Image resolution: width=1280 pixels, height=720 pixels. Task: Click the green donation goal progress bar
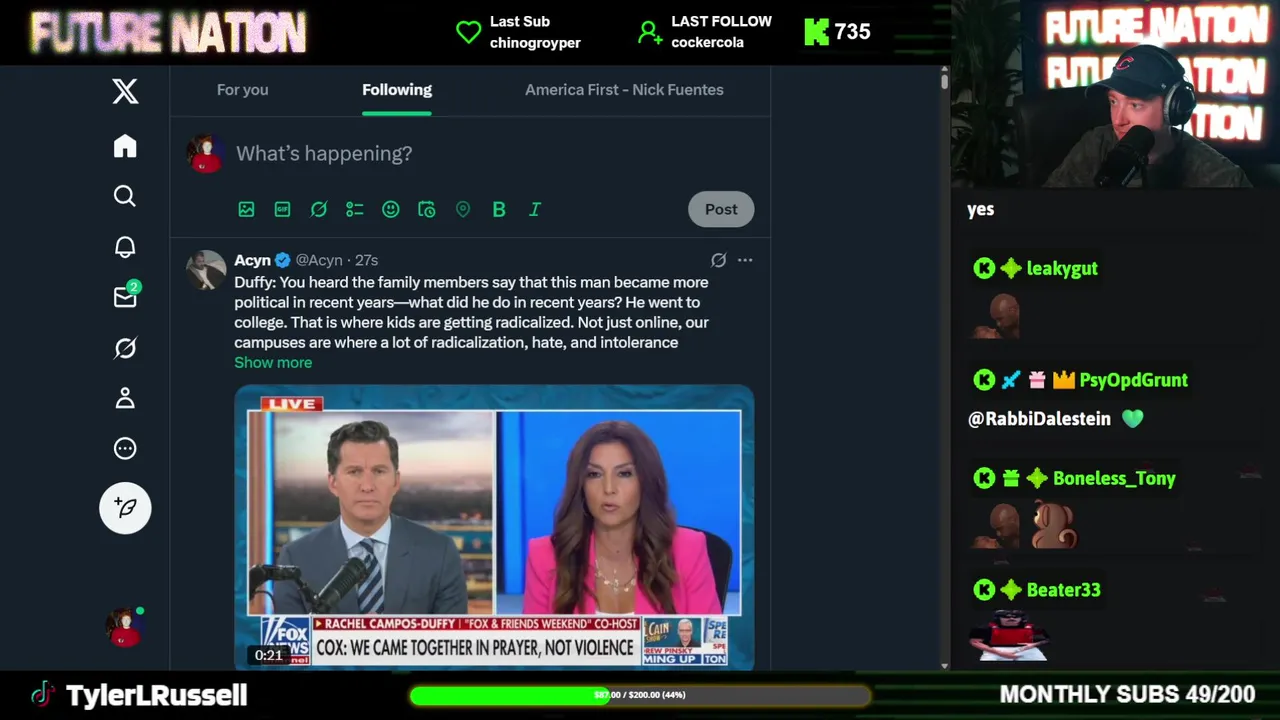pos(639,695)
